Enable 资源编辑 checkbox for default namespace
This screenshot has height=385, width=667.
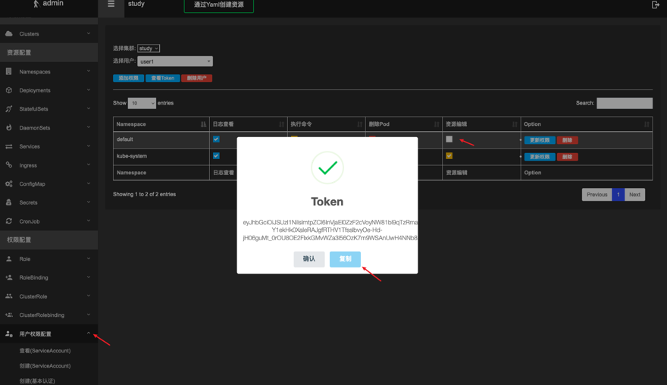tap(449, 139)
